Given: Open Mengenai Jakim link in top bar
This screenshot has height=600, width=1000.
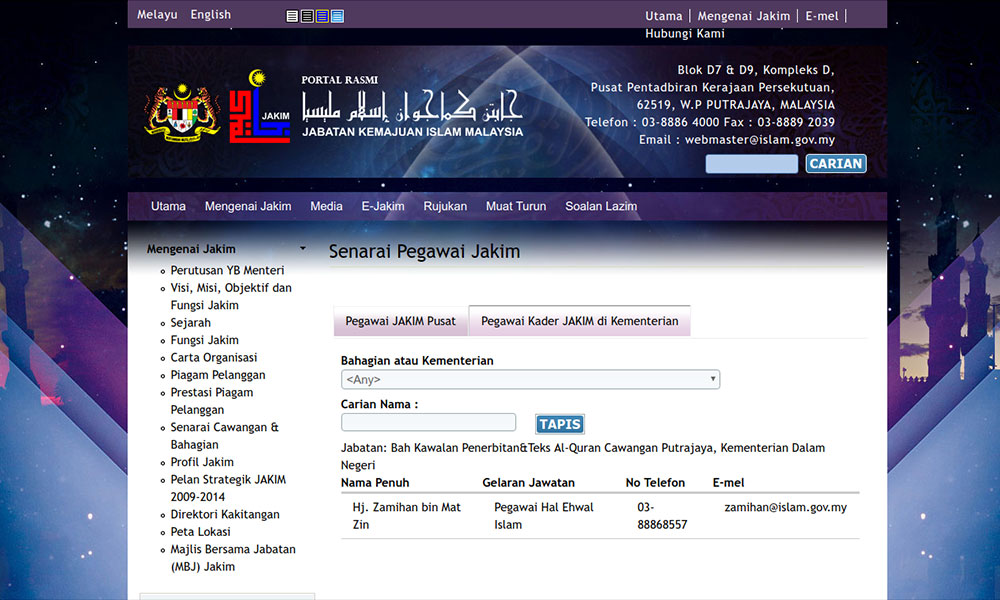Looking at the screenshot, I should click(x=744, y=16).
